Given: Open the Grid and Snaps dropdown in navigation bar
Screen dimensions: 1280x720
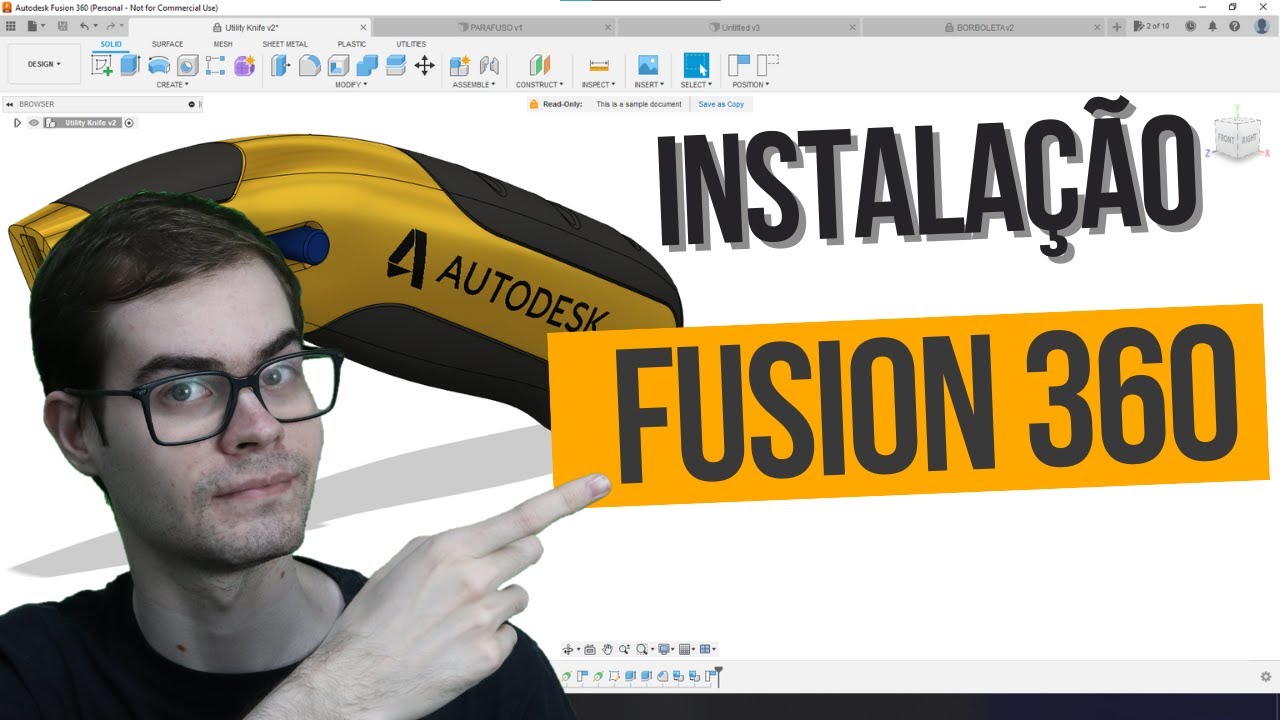Looking at the screenshot, I should click(x=687, y=649).
